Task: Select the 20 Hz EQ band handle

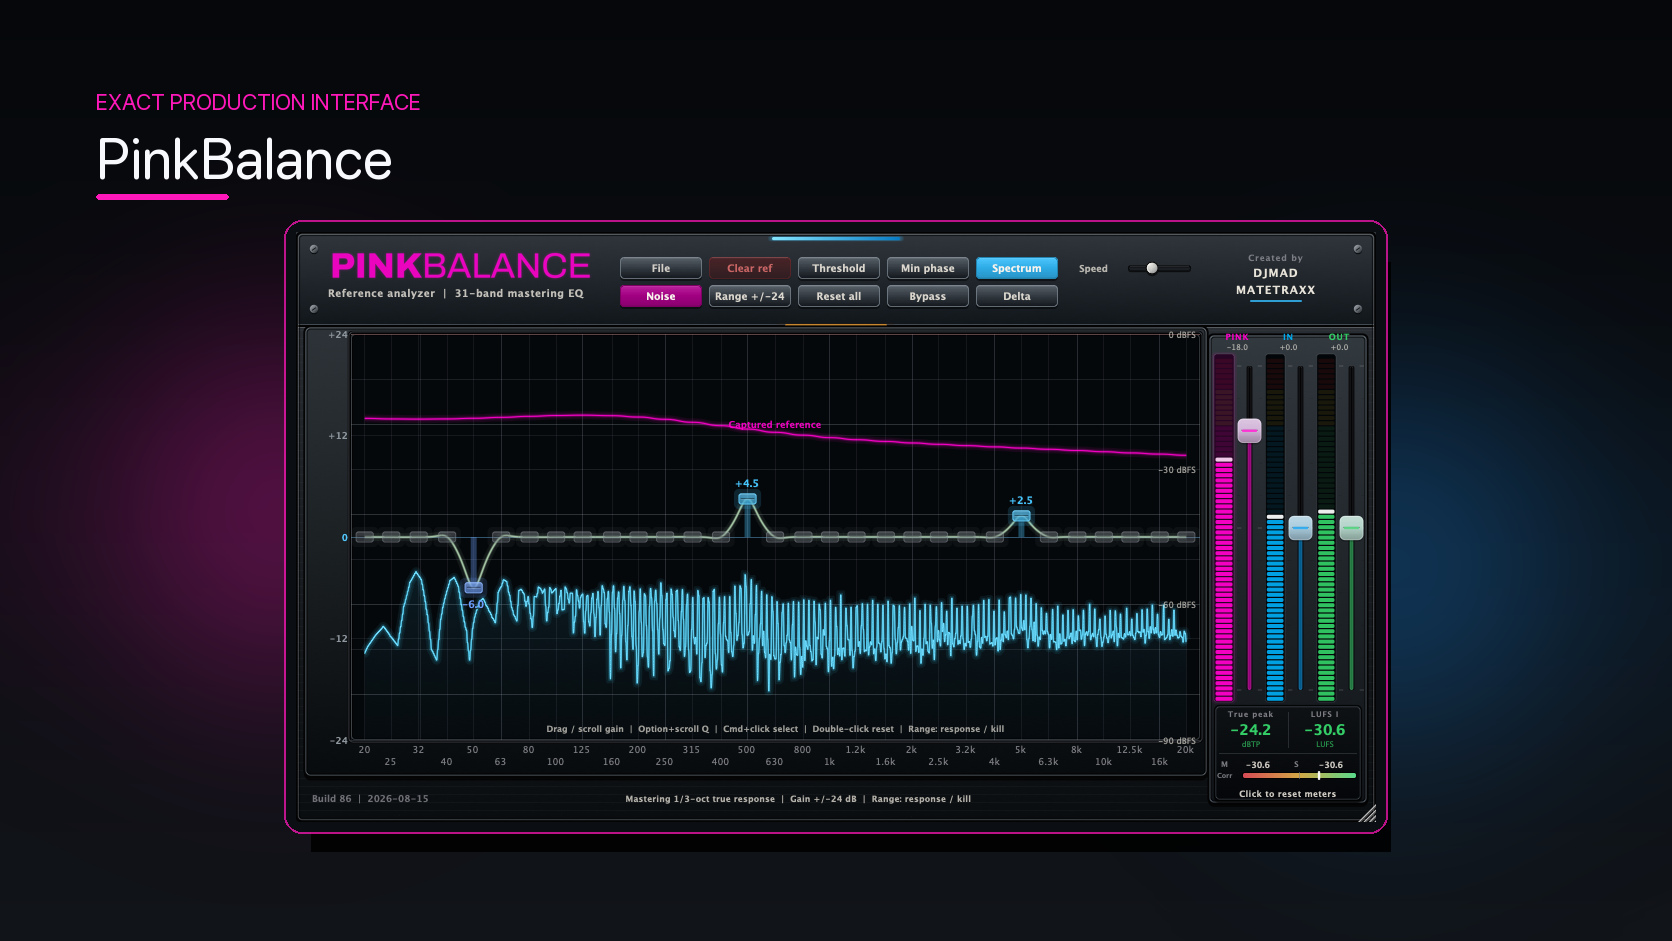Action: point(365,537)
